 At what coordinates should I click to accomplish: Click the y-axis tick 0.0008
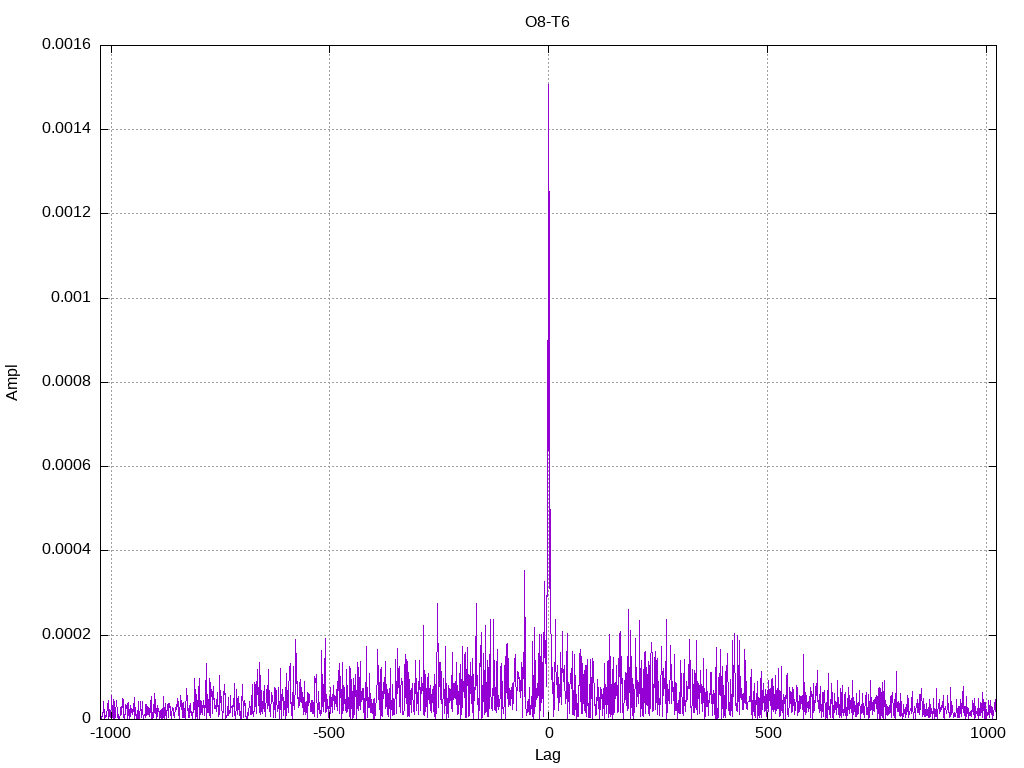[67, 381]
